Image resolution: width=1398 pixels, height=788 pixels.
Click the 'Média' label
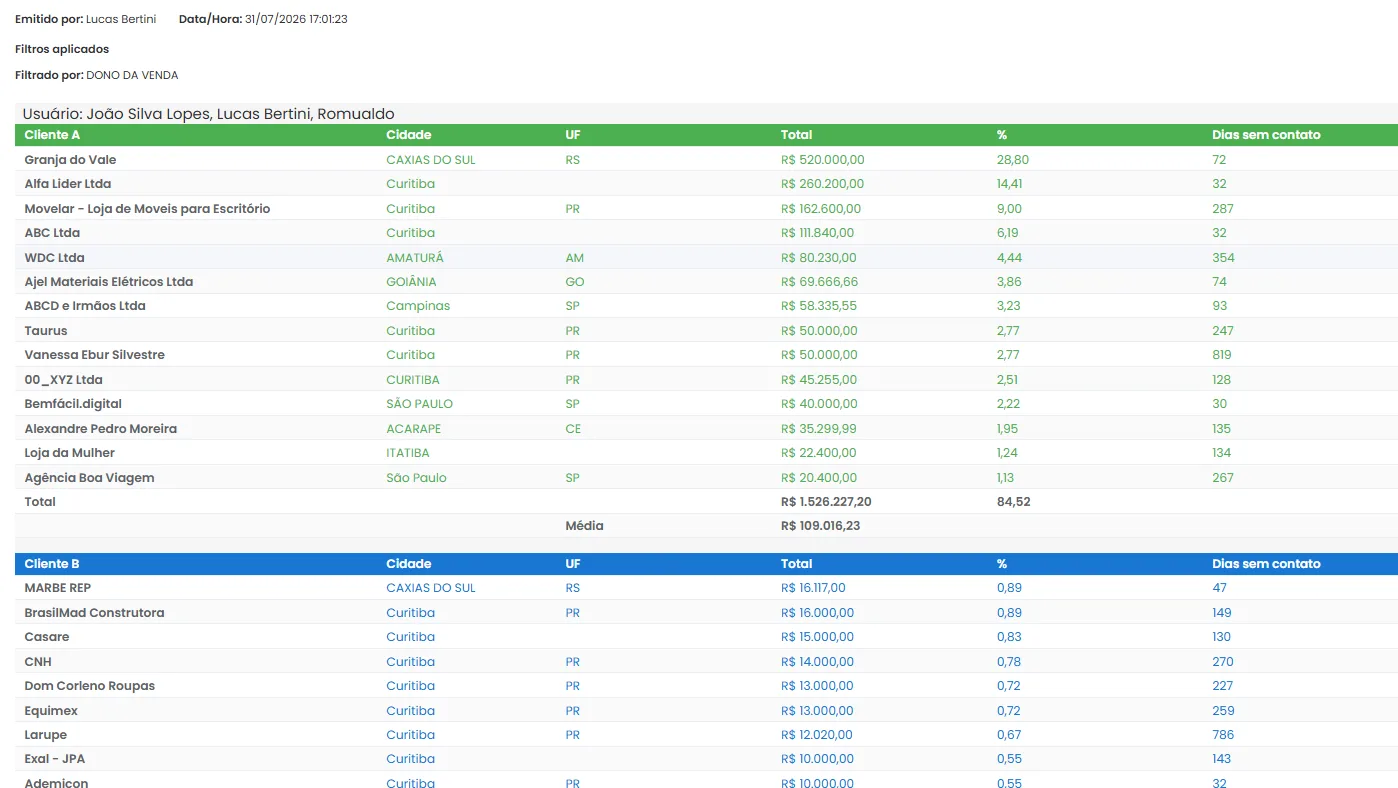(x=585, y=526)
